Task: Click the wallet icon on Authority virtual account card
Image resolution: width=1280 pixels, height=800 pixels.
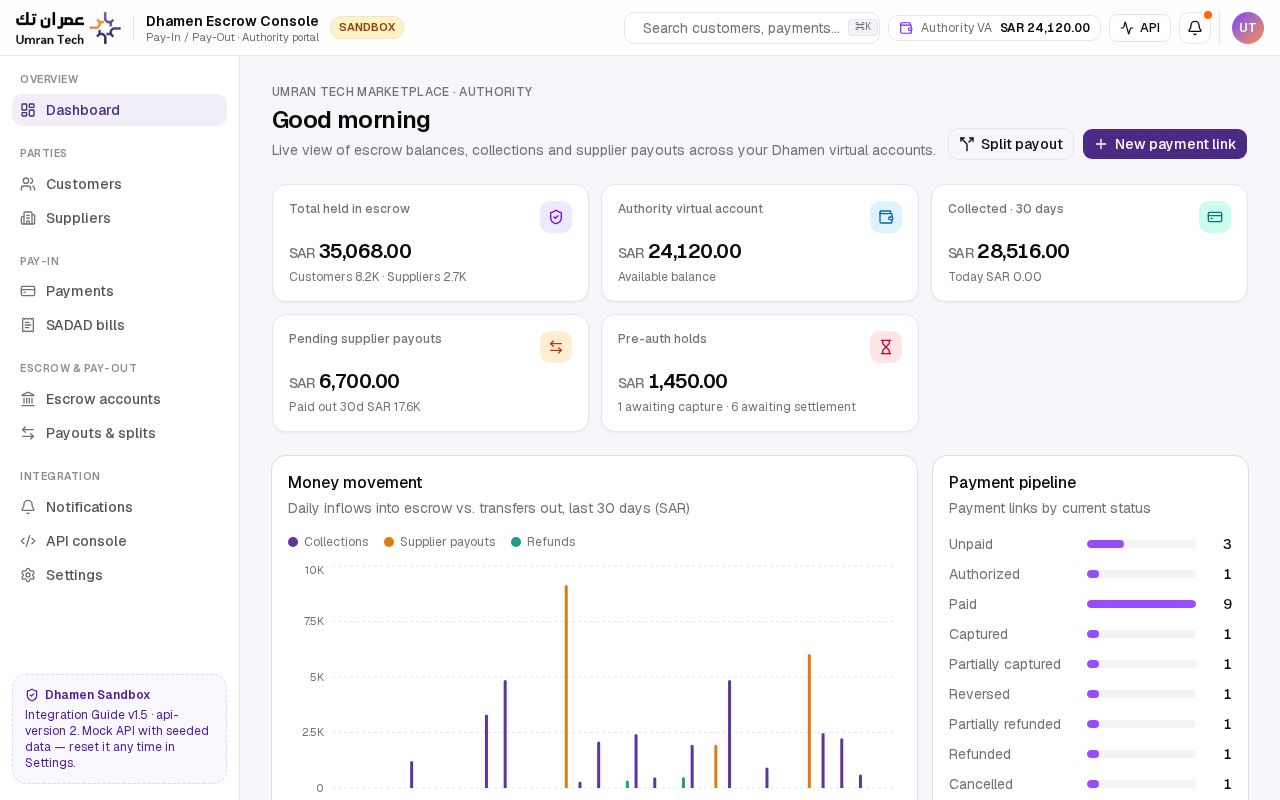Action: coord(886,217)
